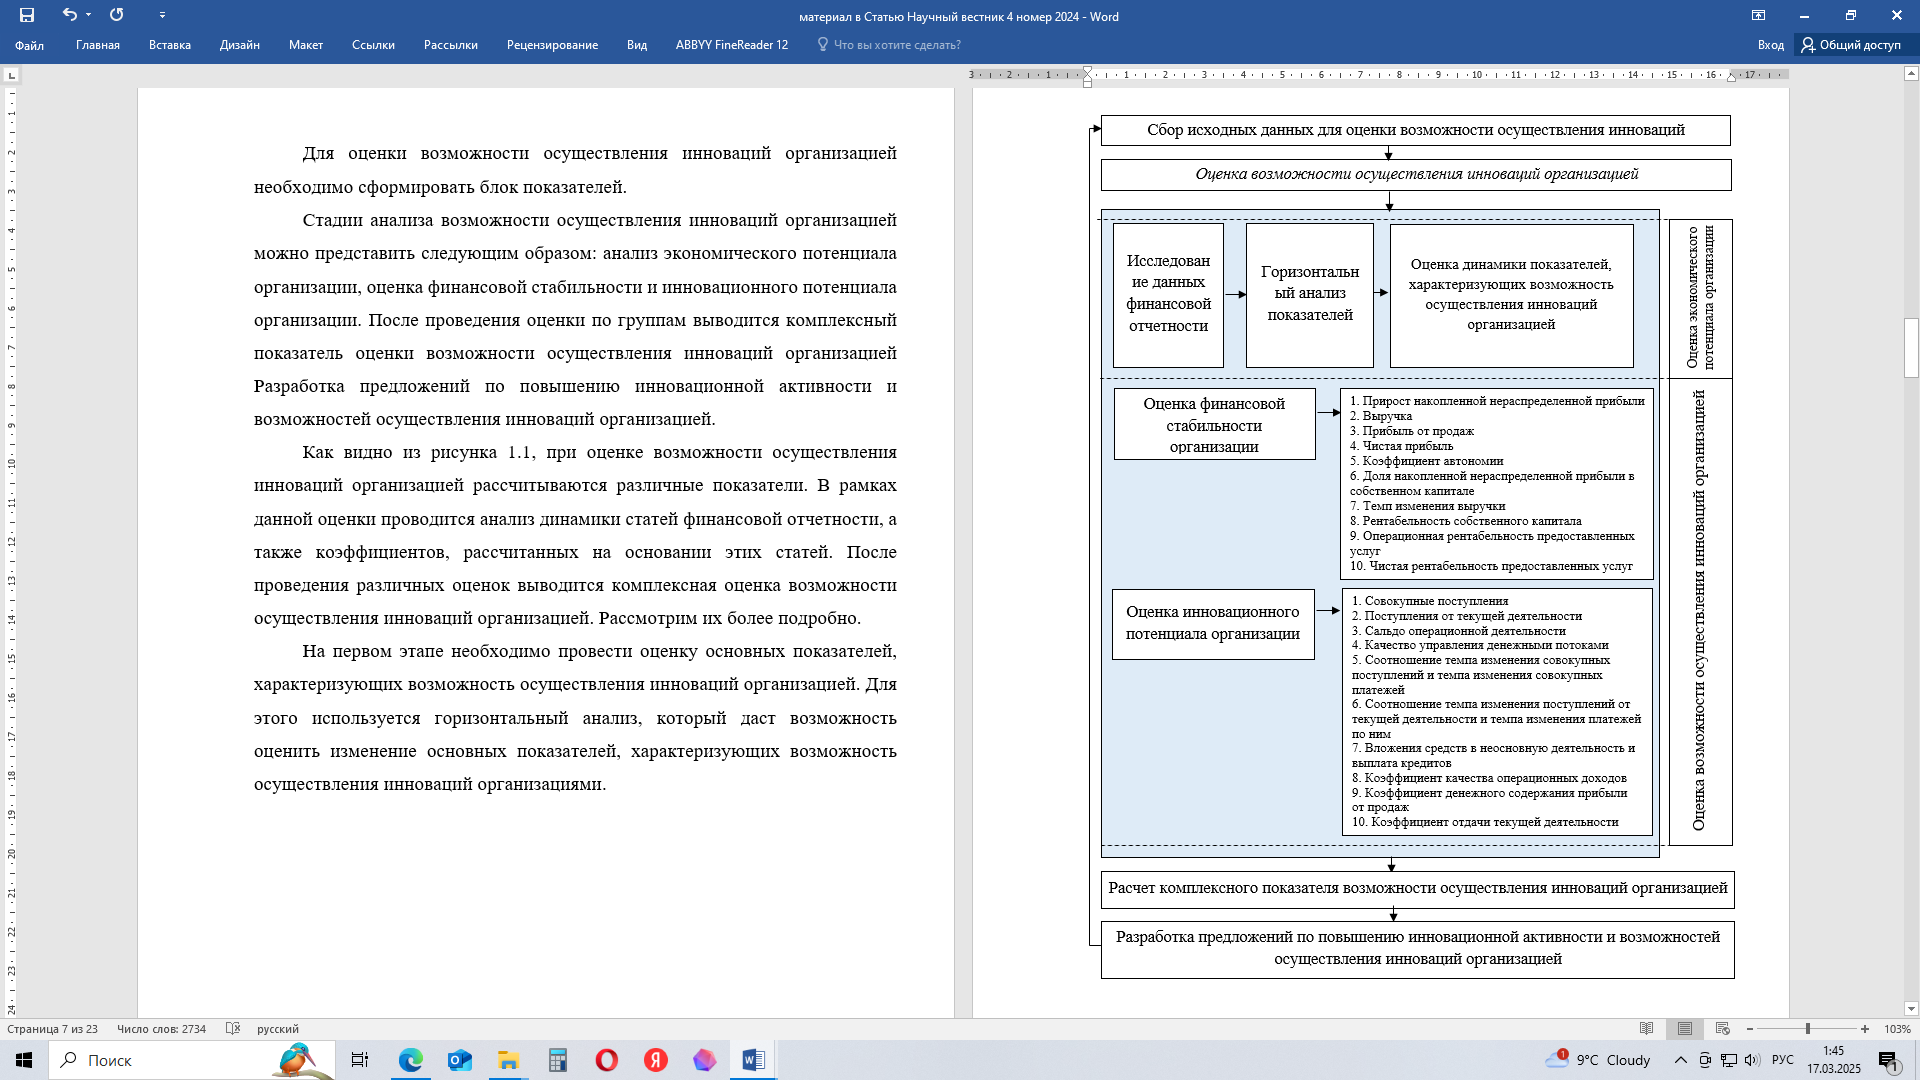Click the first line indent marker on ruler
This screenshot has height=1080, width=1920.
coord(1087,71)
